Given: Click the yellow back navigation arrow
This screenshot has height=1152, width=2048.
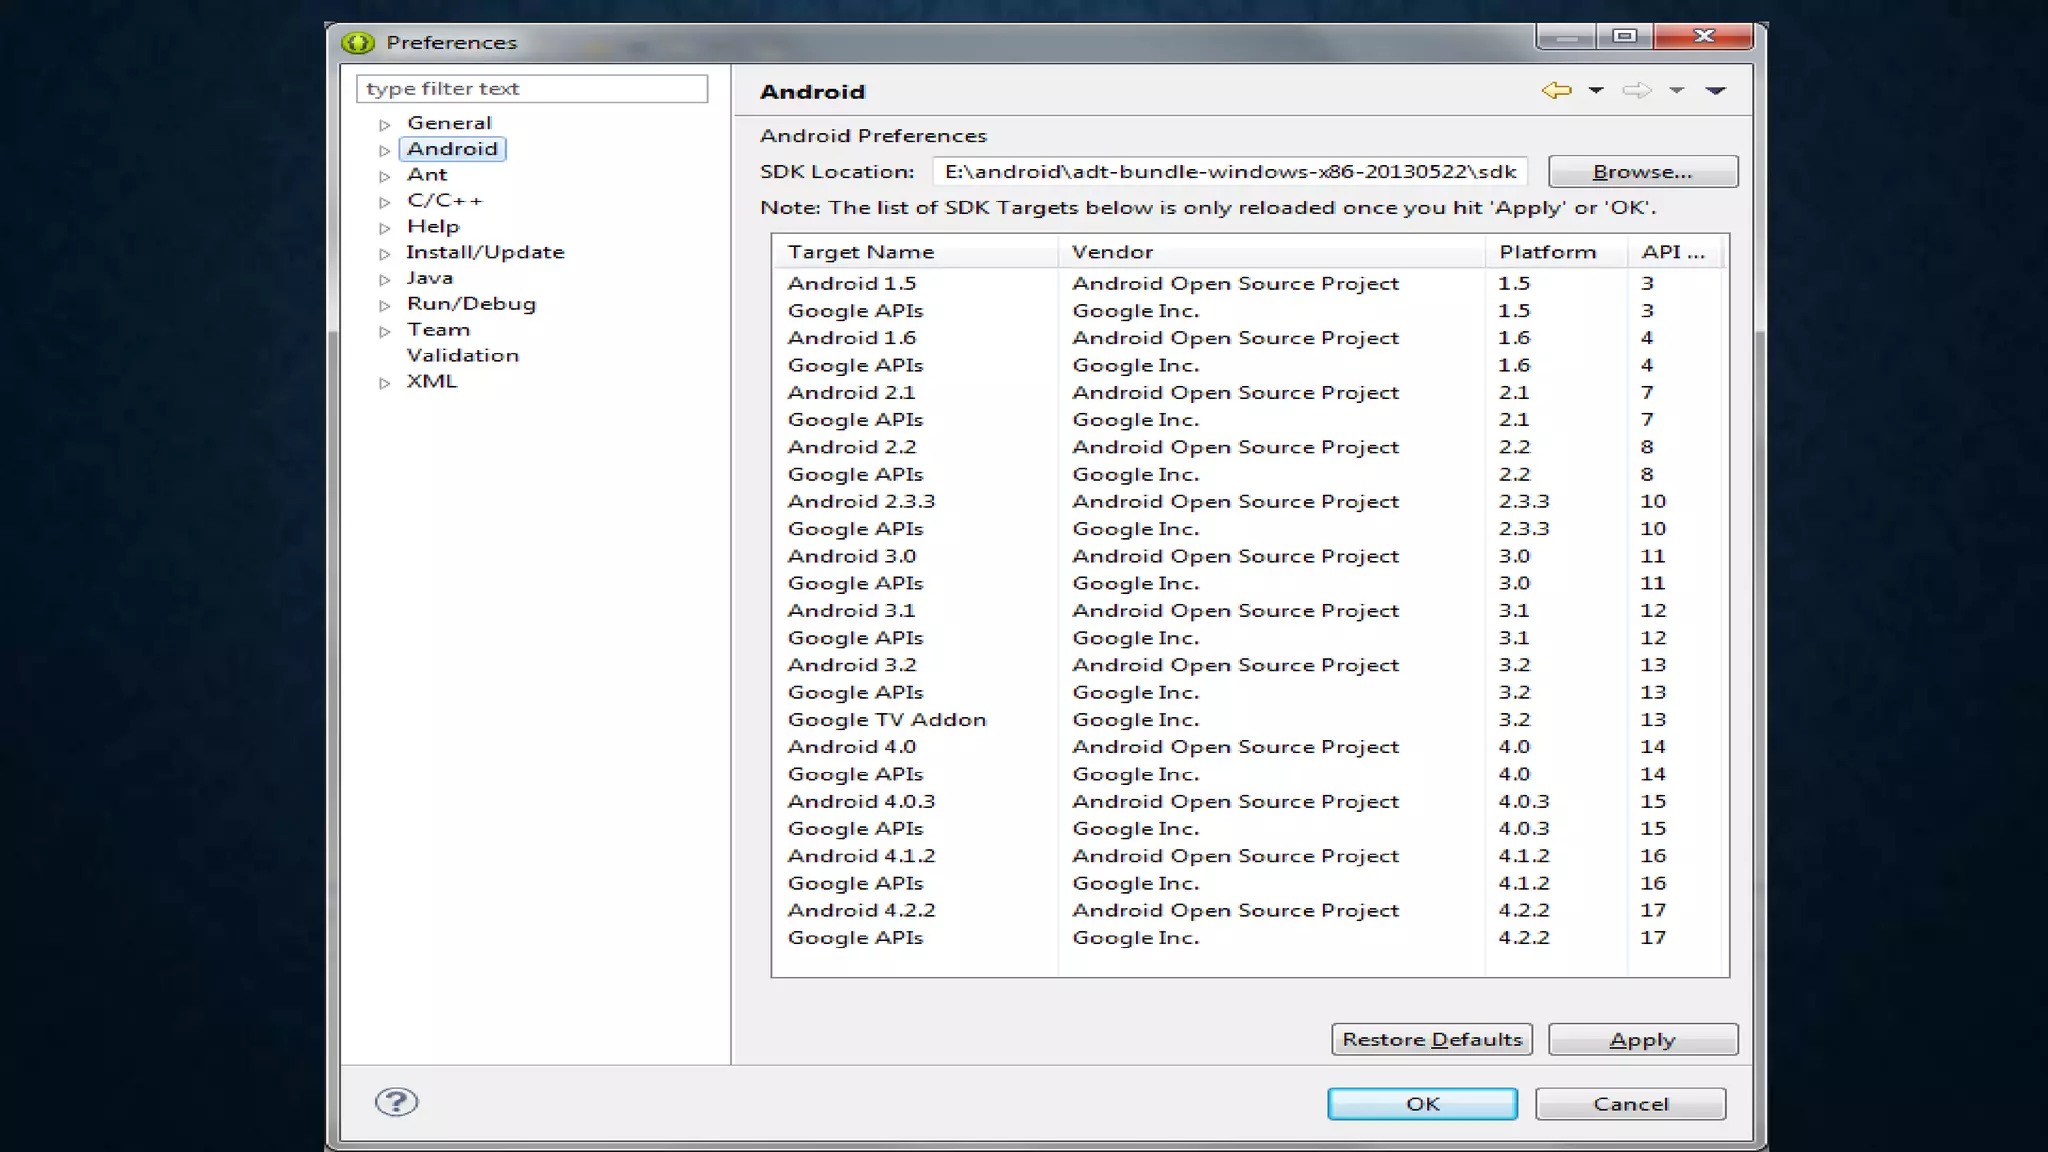Looking at the screenshot, I should click(1556, 91).
